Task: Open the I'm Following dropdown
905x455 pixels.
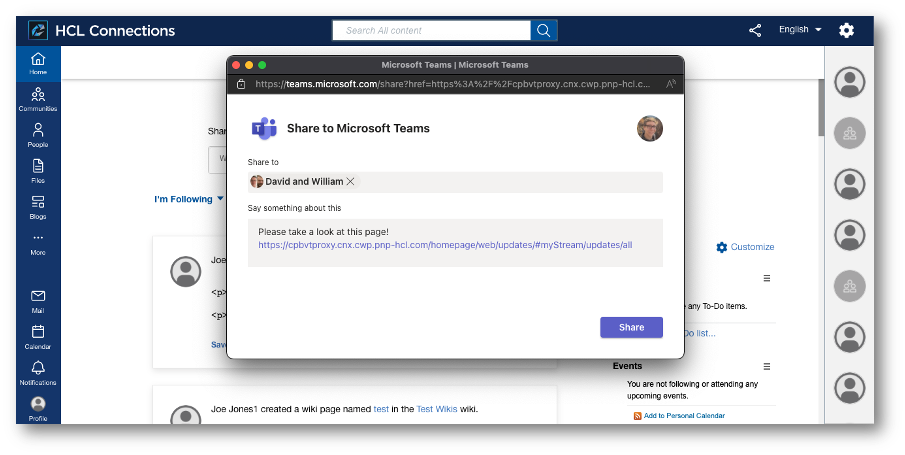Action: (x=189, y=199)
